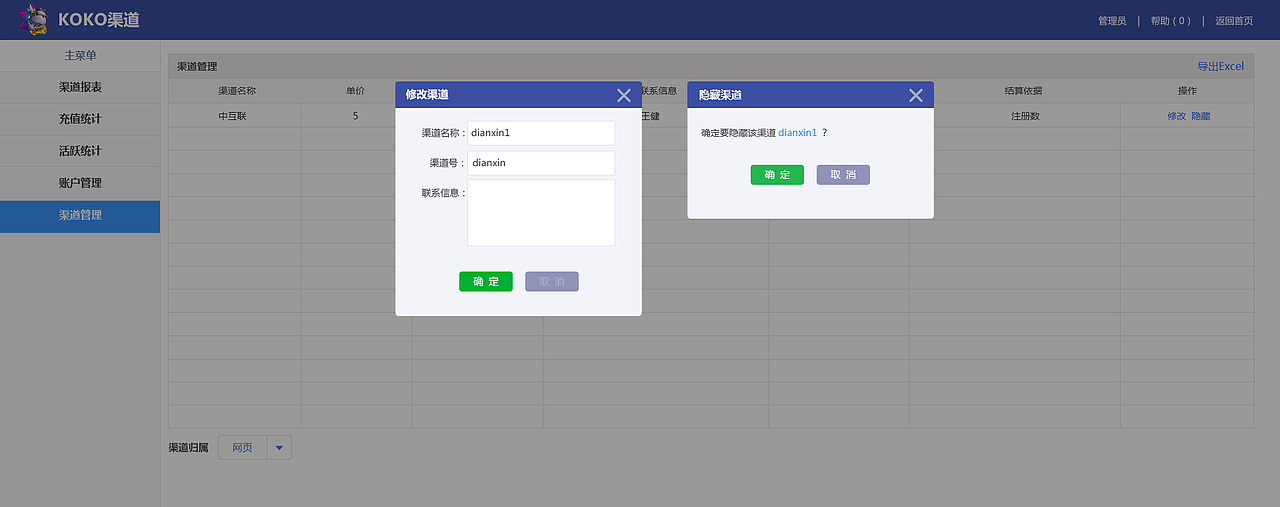
Task: Open 充值统计 in the main menu
Action: click(x=80, y=119)
